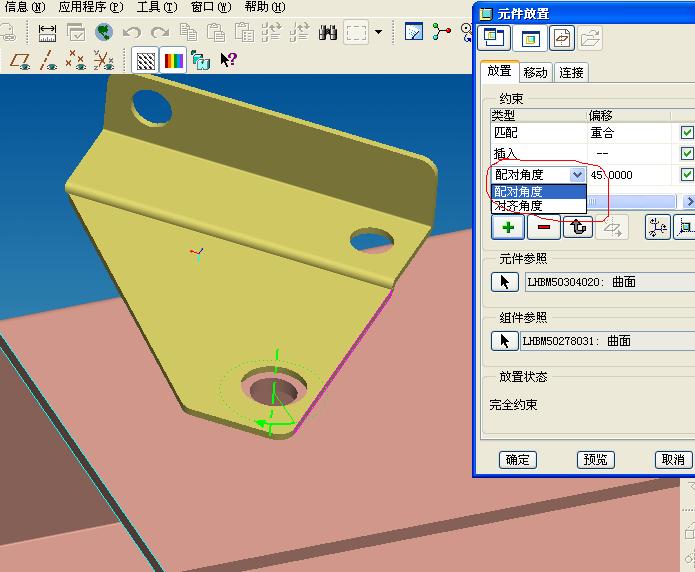The image size is (695, 572).
Task: Click the model tree layers icon
Action: point(200,61)
